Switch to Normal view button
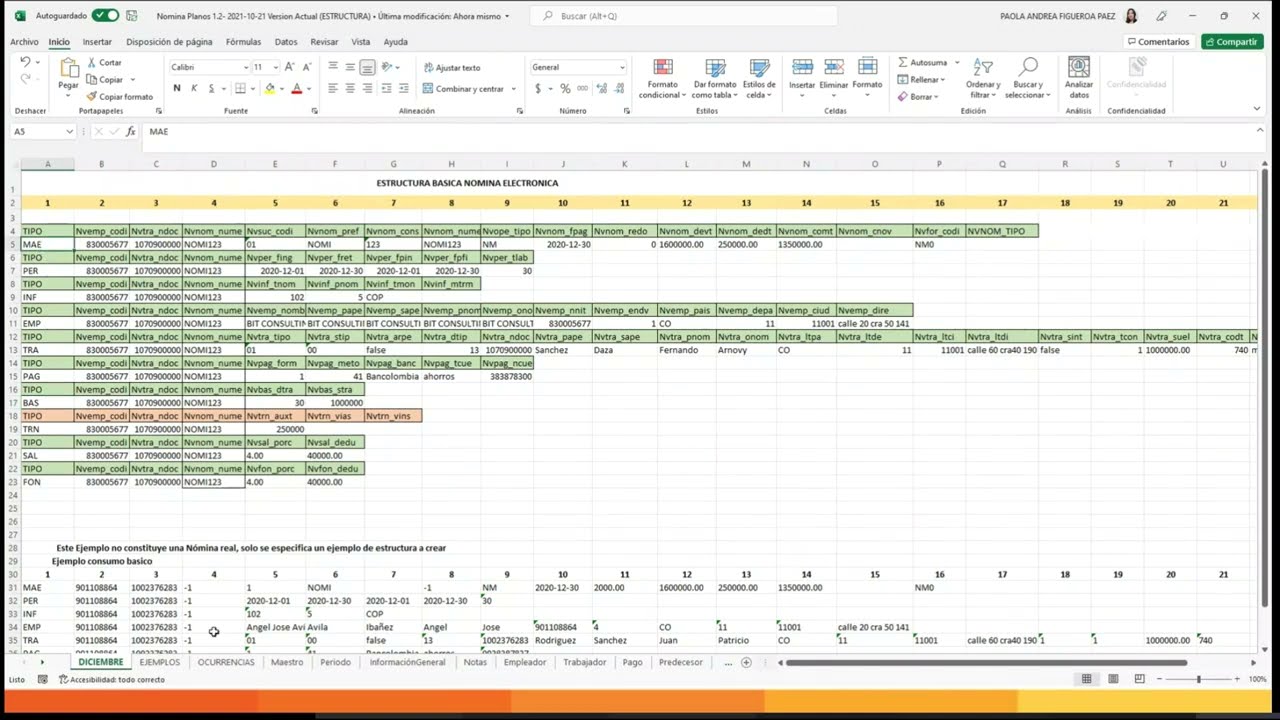Screen dimensions: 1280x720 click(1086, 679)
